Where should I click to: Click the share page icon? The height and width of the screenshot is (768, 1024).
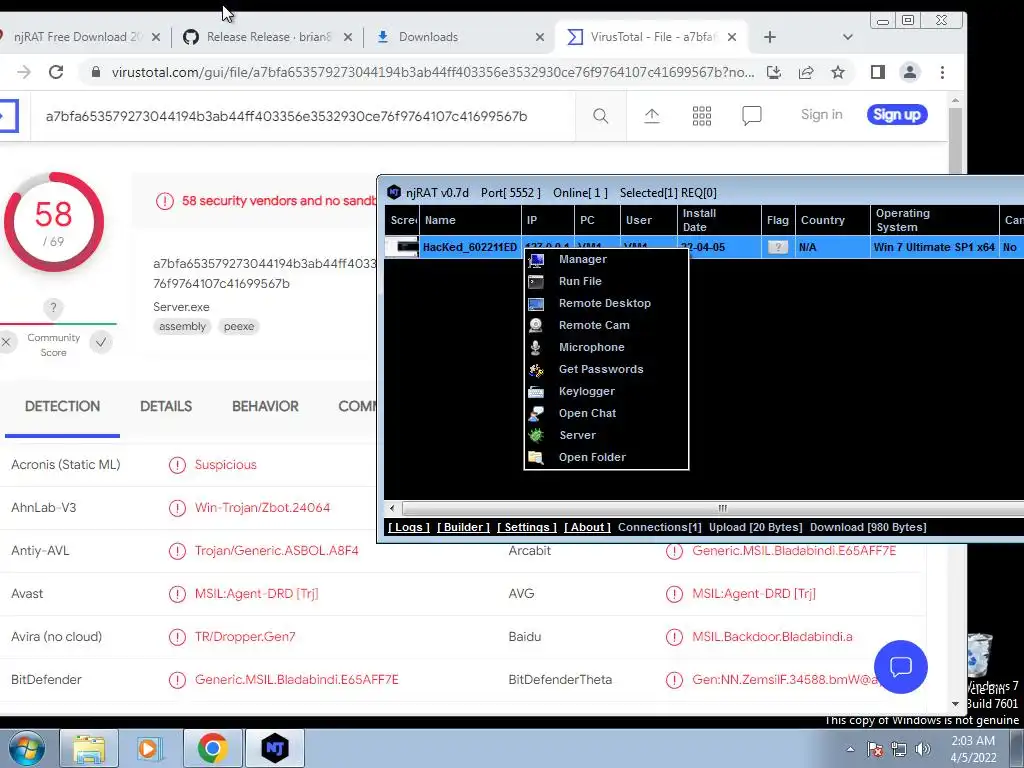tap(806, 72)
